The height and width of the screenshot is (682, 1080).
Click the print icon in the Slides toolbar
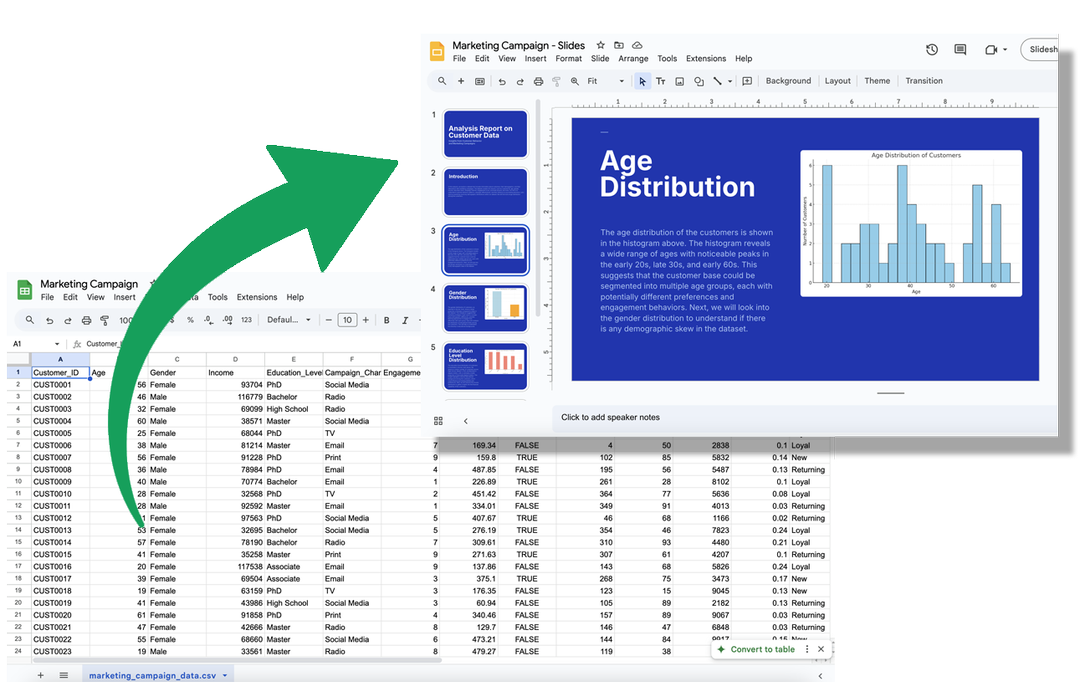point(538,81)
